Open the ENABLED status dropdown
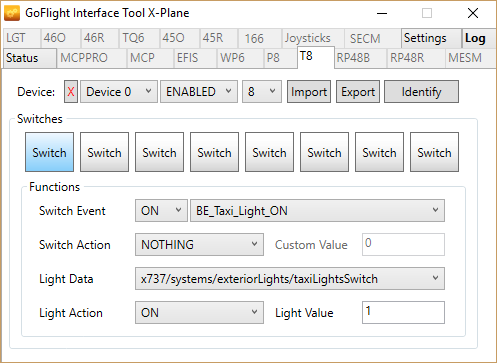 pos(199,91)
